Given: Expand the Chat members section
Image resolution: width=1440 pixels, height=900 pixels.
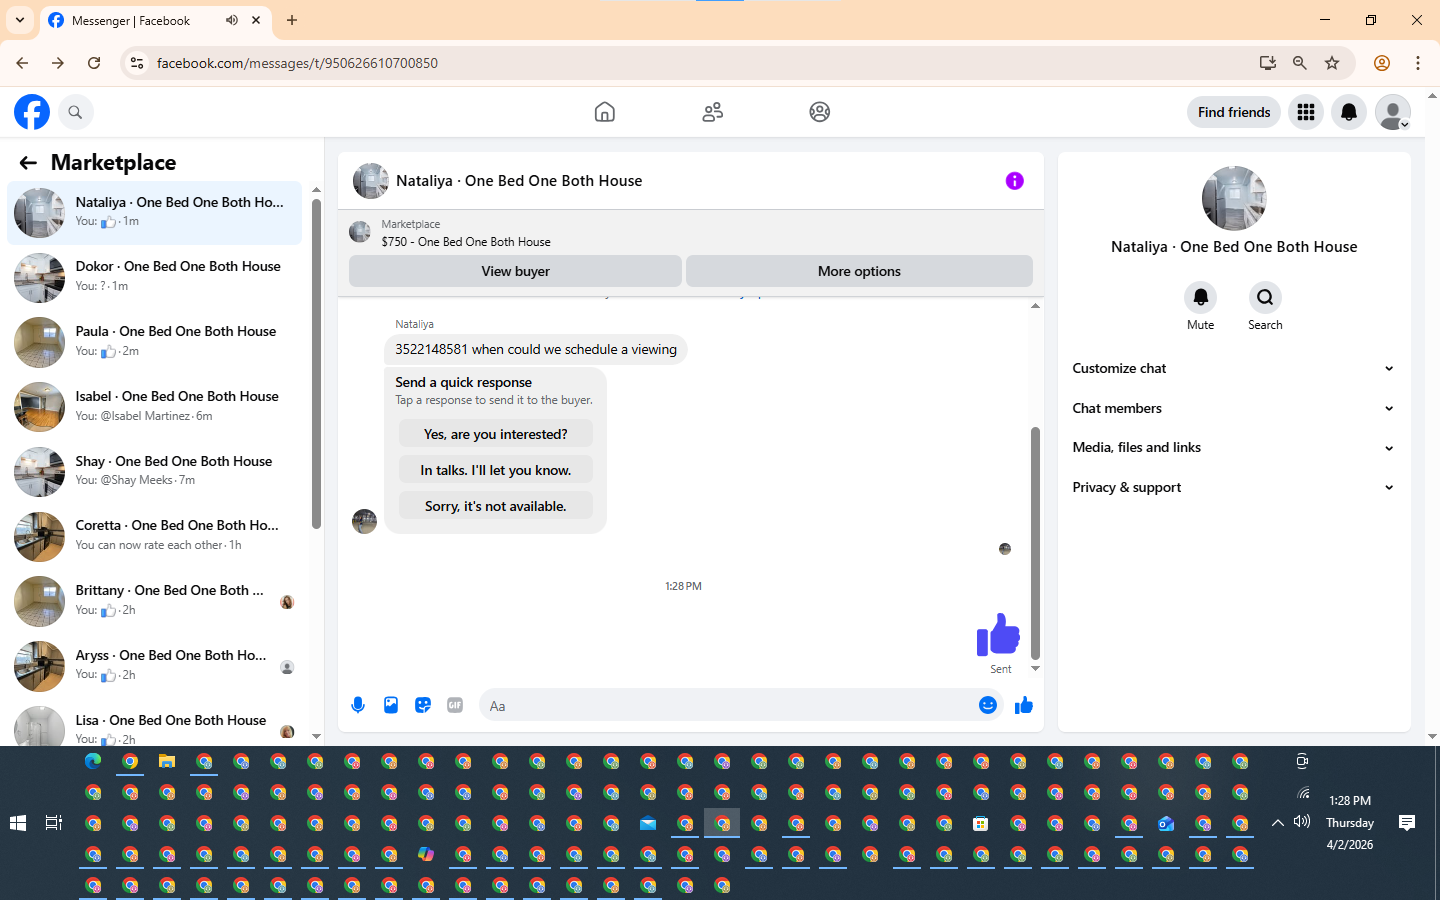Looking at the screenshot, I should click(x=1233, y=408).
